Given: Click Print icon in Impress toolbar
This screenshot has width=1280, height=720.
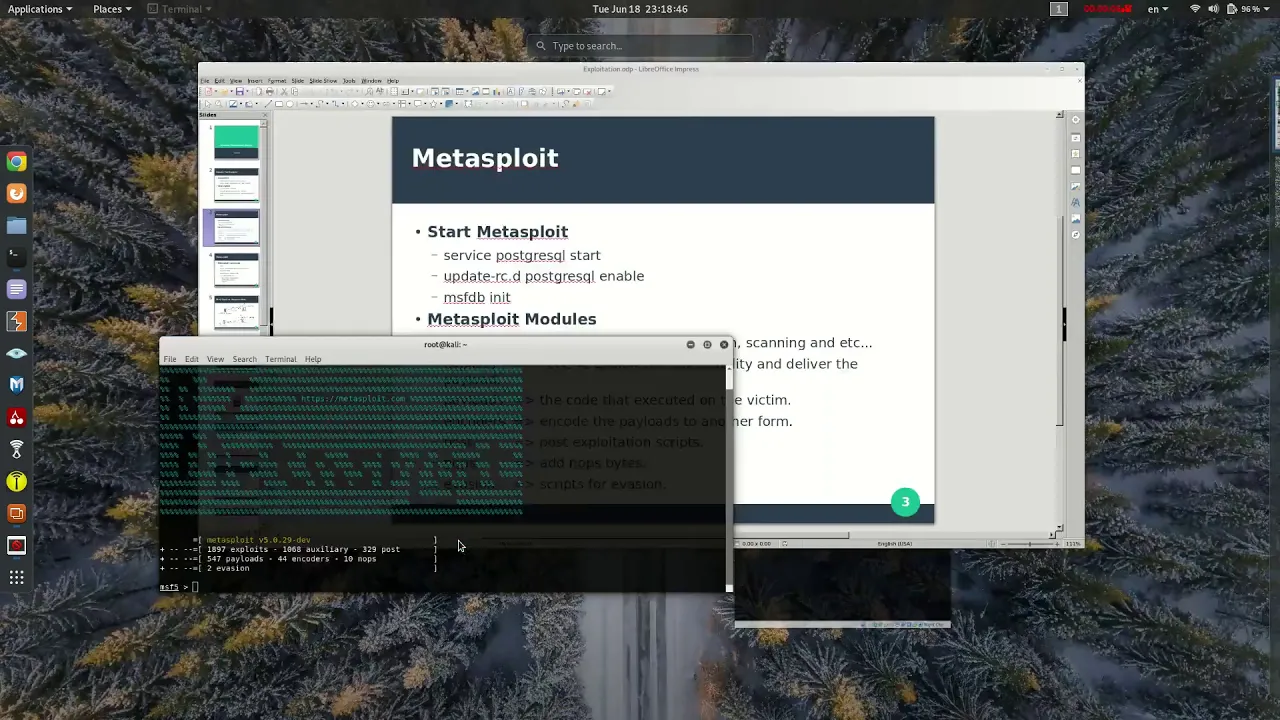Looking at the screenshot, I should 270,91.
